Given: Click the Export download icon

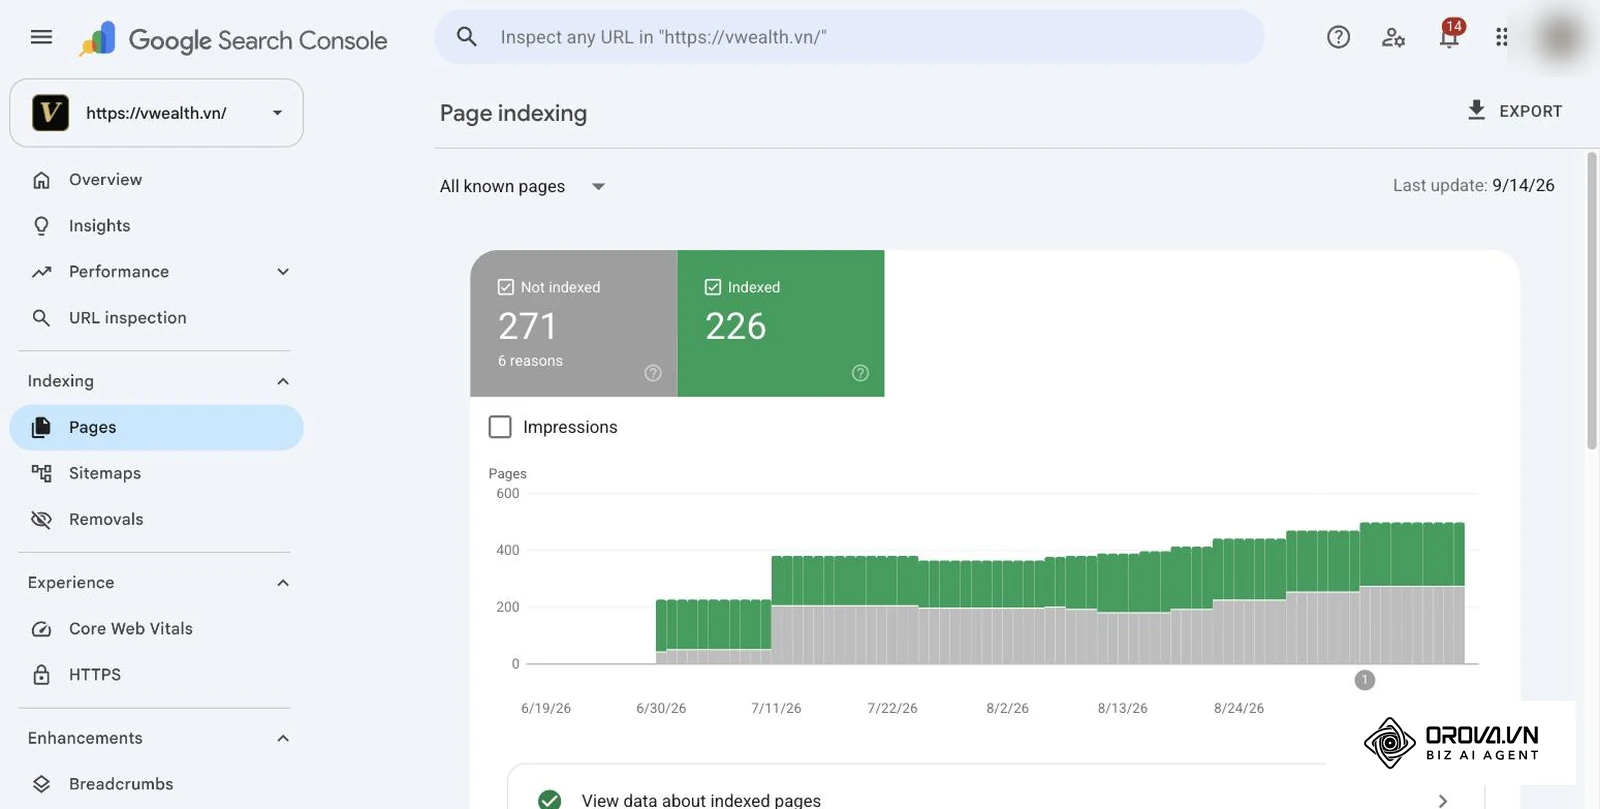Looking at the screenshot, I should tap(1476, 110).
